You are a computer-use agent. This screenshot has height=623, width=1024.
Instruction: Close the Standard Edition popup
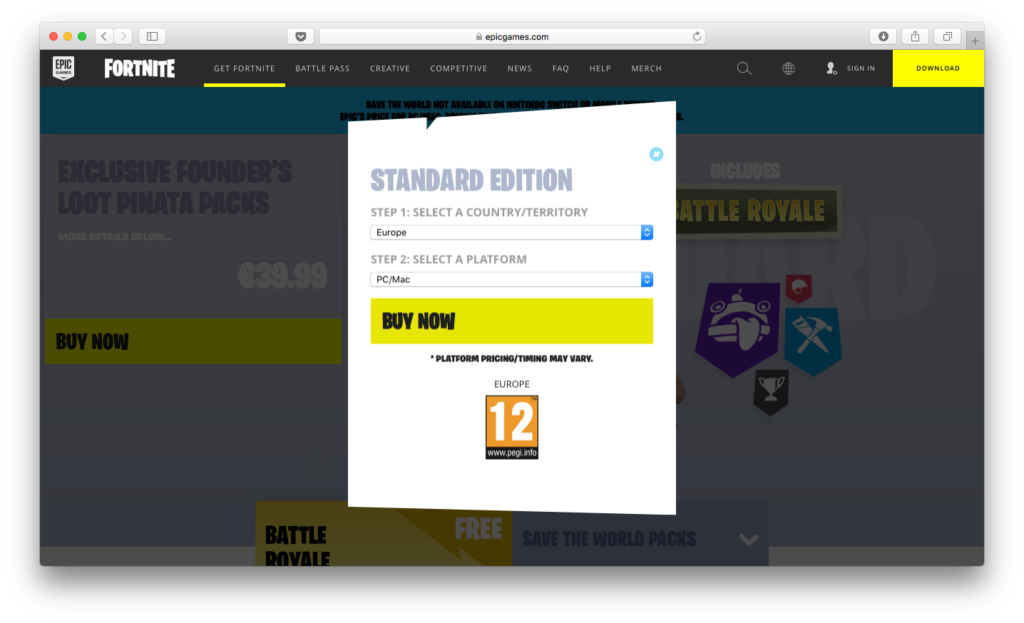656,154
